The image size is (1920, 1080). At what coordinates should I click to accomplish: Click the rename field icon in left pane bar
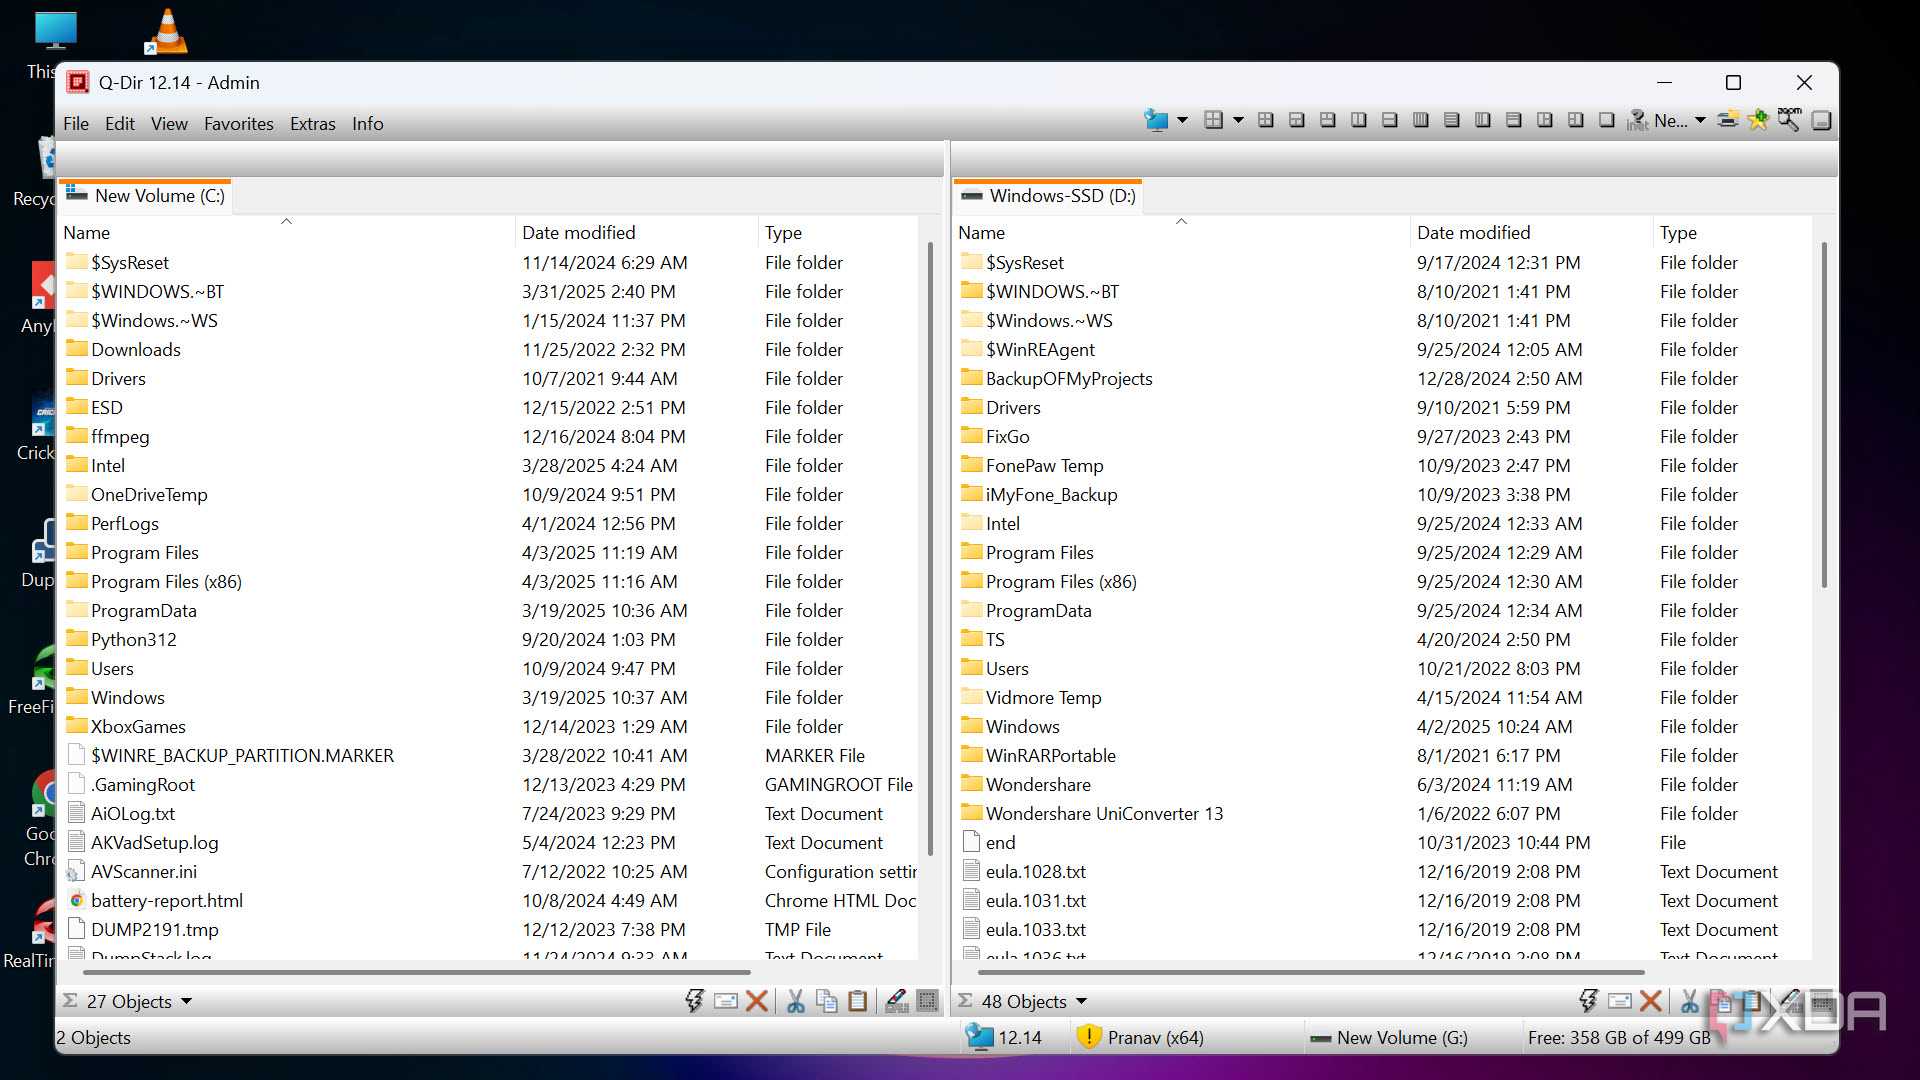tap(726, 1001)
